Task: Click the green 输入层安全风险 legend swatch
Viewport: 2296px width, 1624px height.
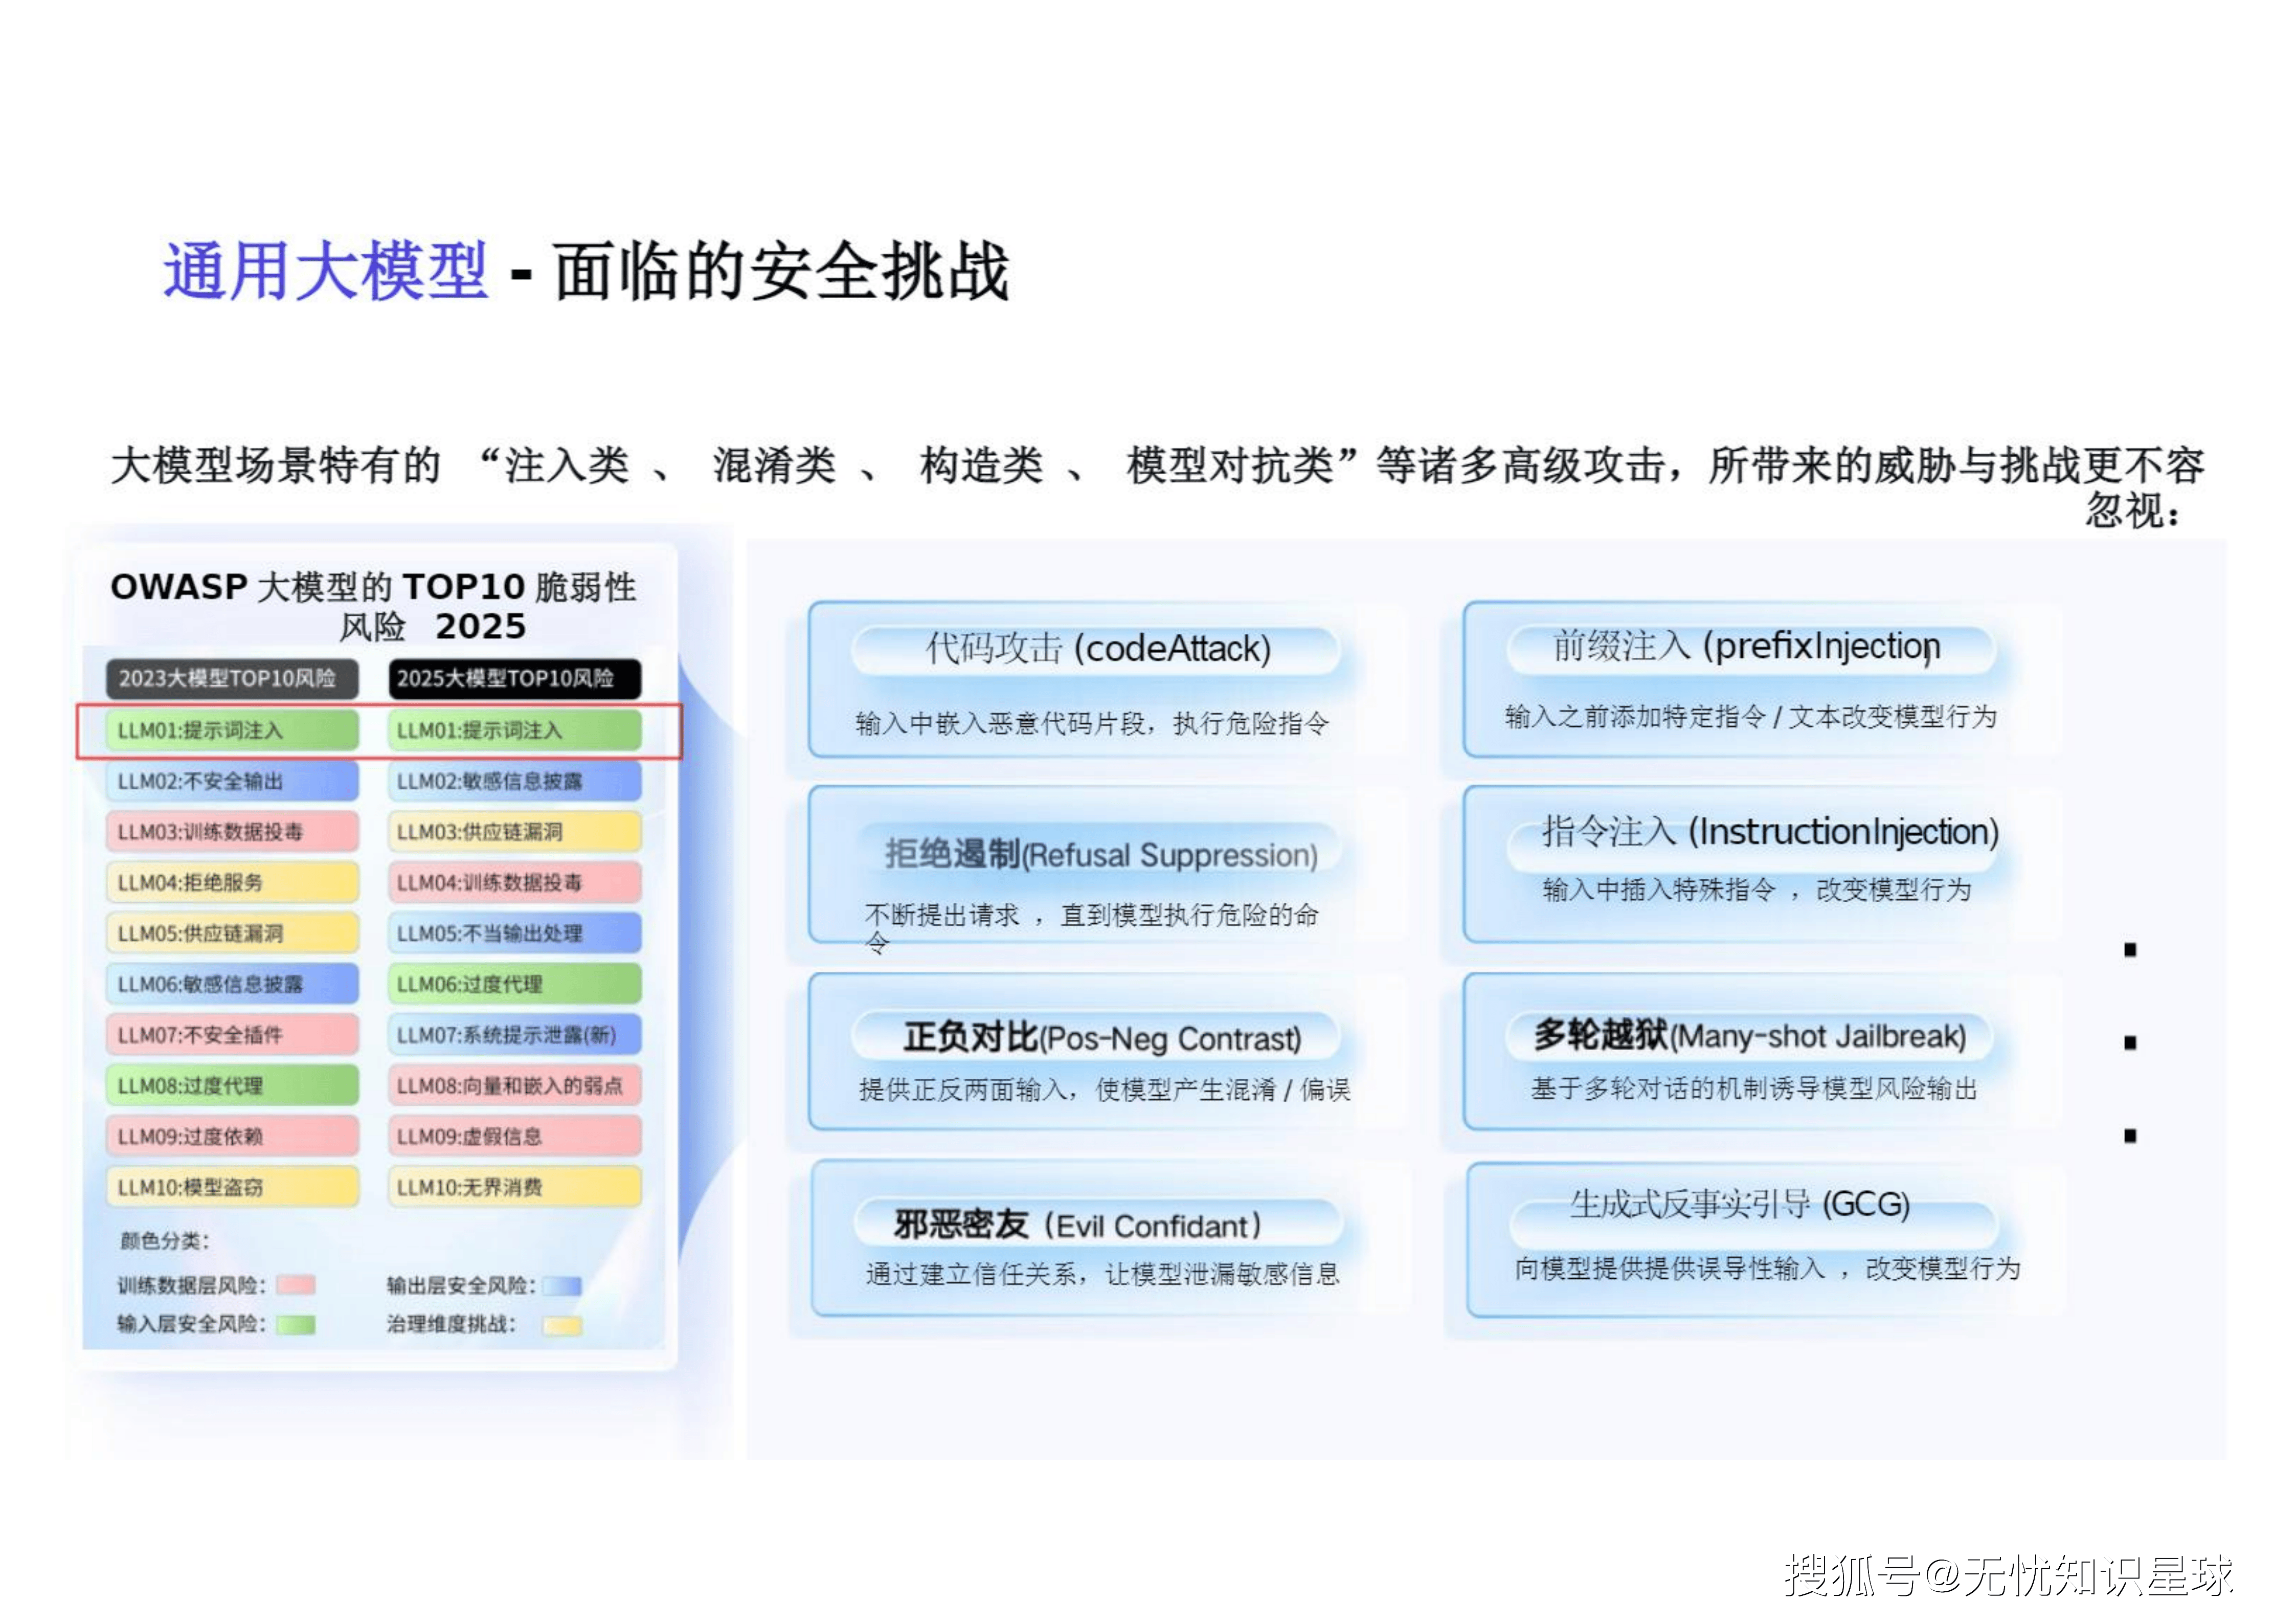Action: click(296, 1324)
